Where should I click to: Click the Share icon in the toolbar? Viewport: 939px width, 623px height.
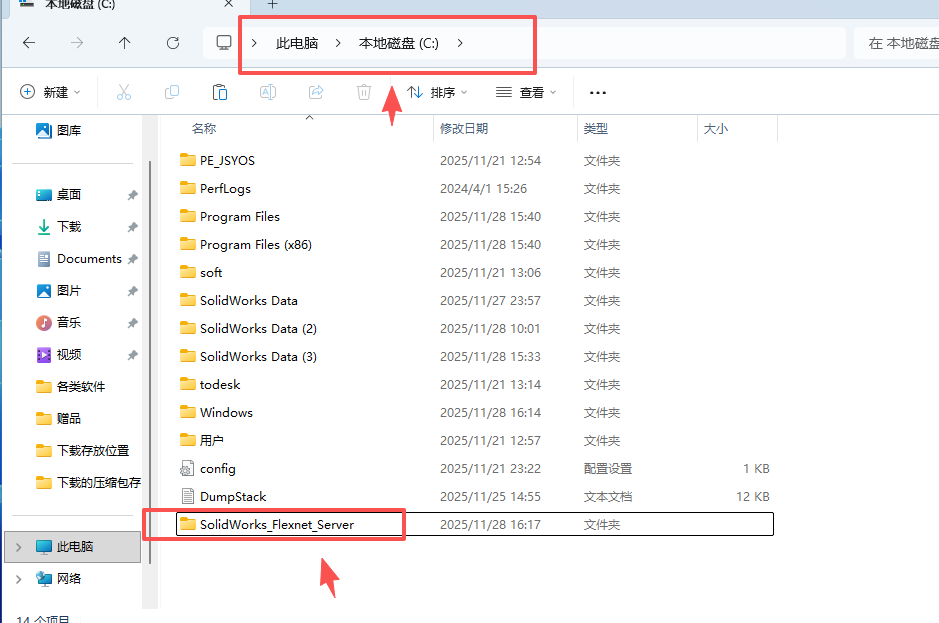tap(316, 92)
